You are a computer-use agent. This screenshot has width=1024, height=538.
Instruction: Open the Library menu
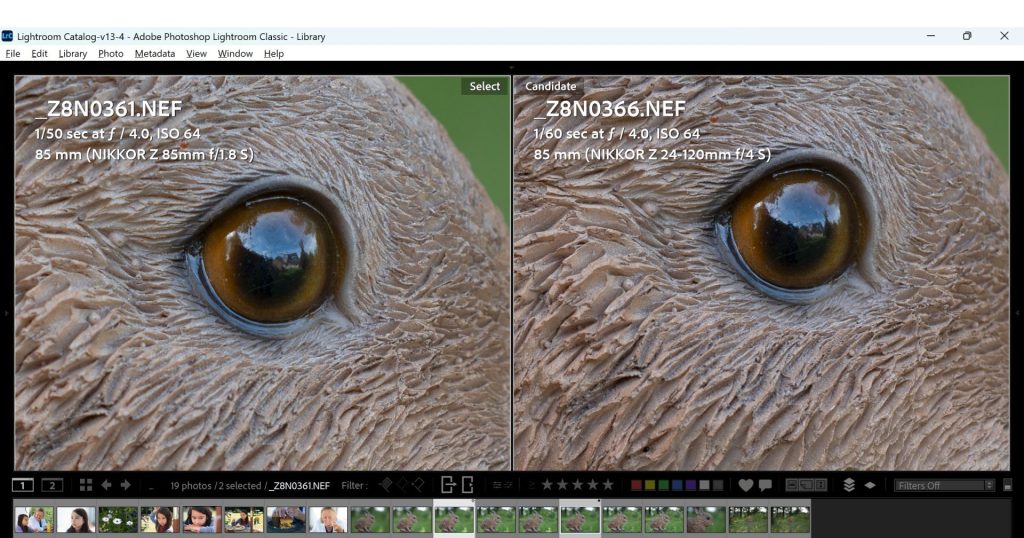coord(72,54)
